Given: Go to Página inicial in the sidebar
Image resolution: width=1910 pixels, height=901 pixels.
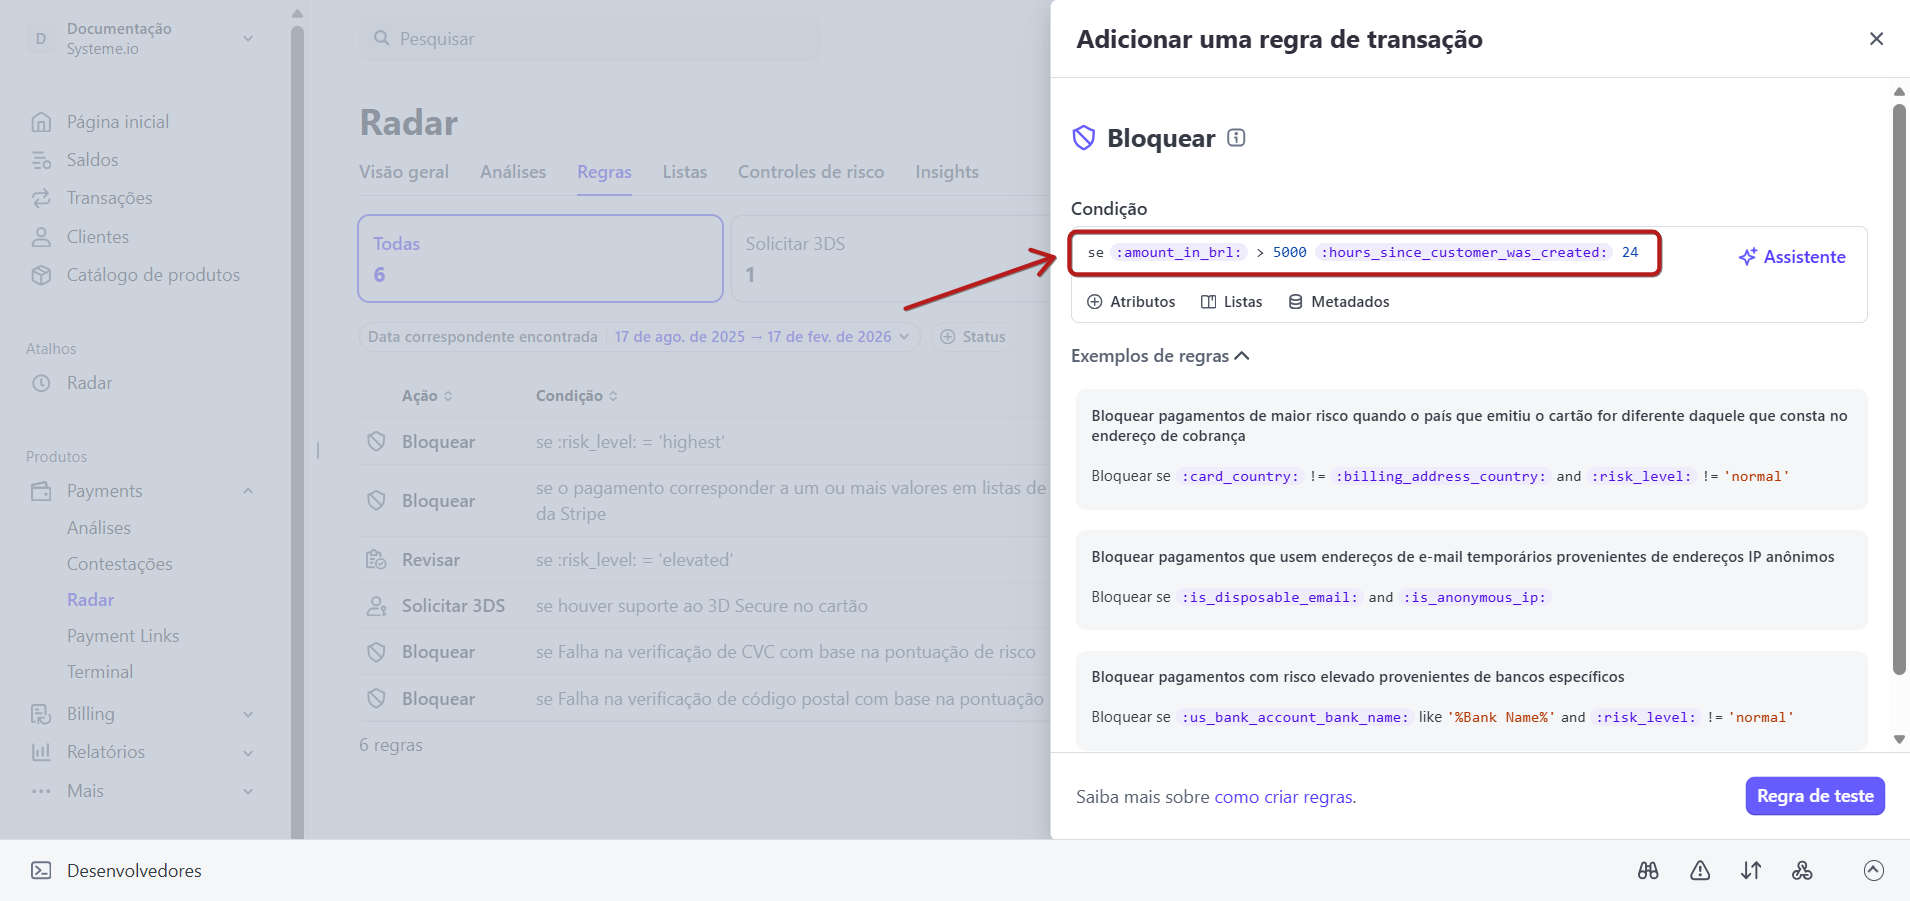Looking at the screenshot, I should coord(118,122).
